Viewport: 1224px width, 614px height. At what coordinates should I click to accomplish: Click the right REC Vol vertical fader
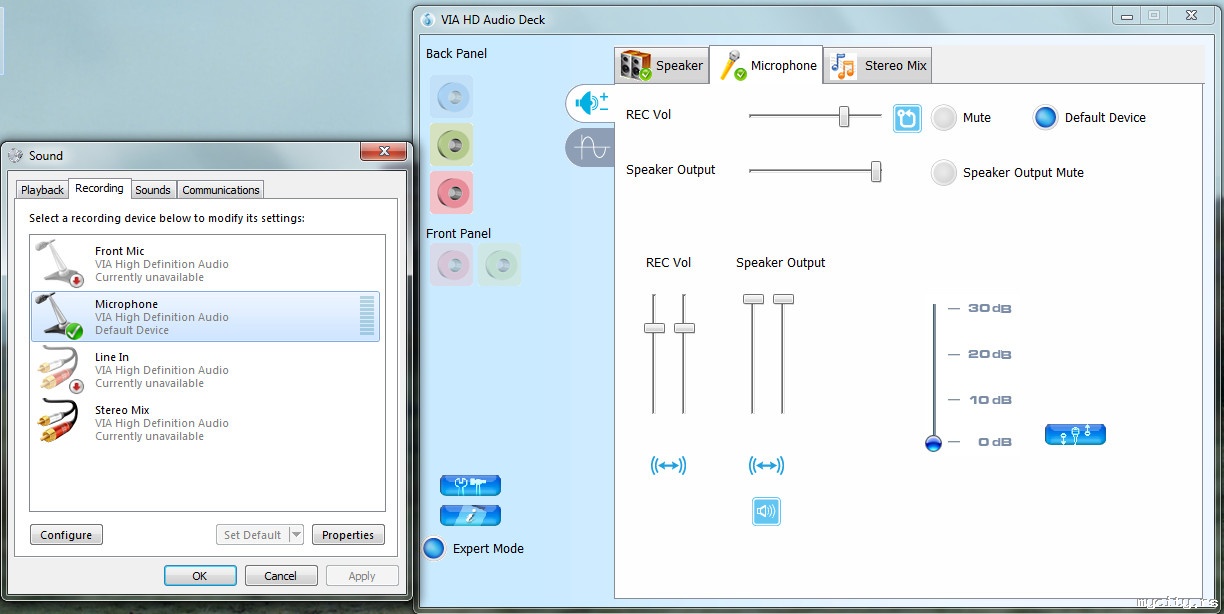tap(684, 328)
